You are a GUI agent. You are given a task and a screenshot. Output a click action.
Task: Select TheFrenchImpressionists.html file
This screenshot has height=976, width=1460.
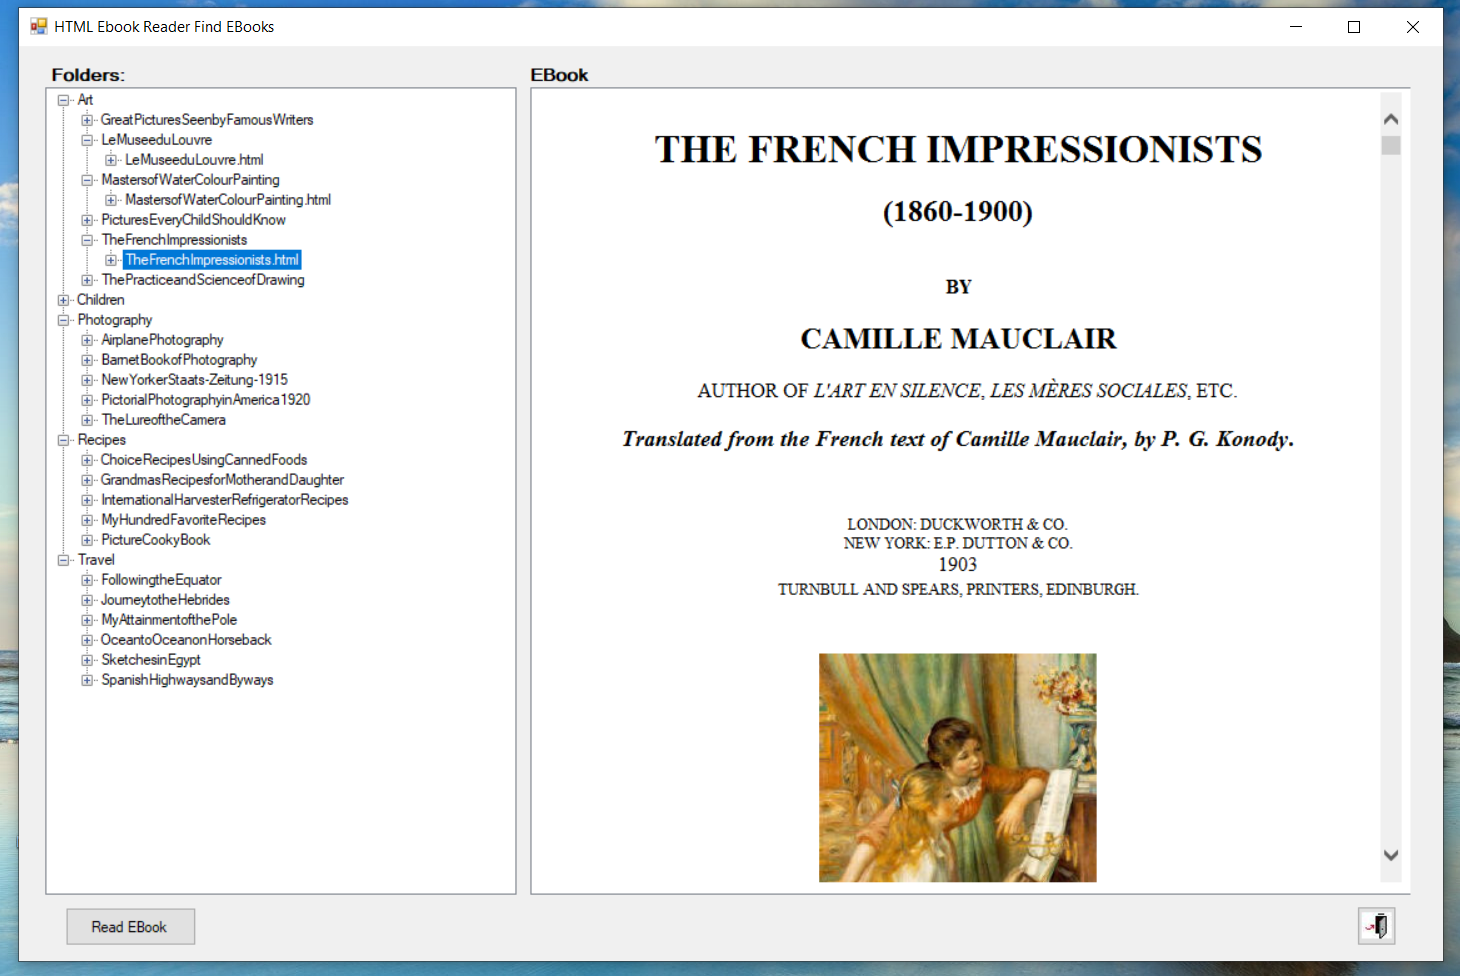(212, 260)
